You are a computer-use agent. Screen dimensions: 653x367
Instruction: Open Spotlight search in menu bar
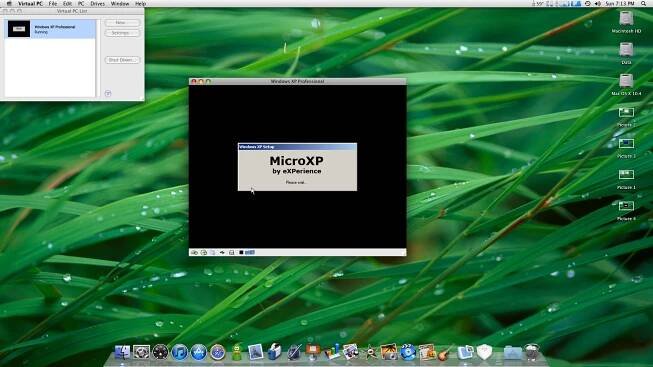[x=644, y=3]
